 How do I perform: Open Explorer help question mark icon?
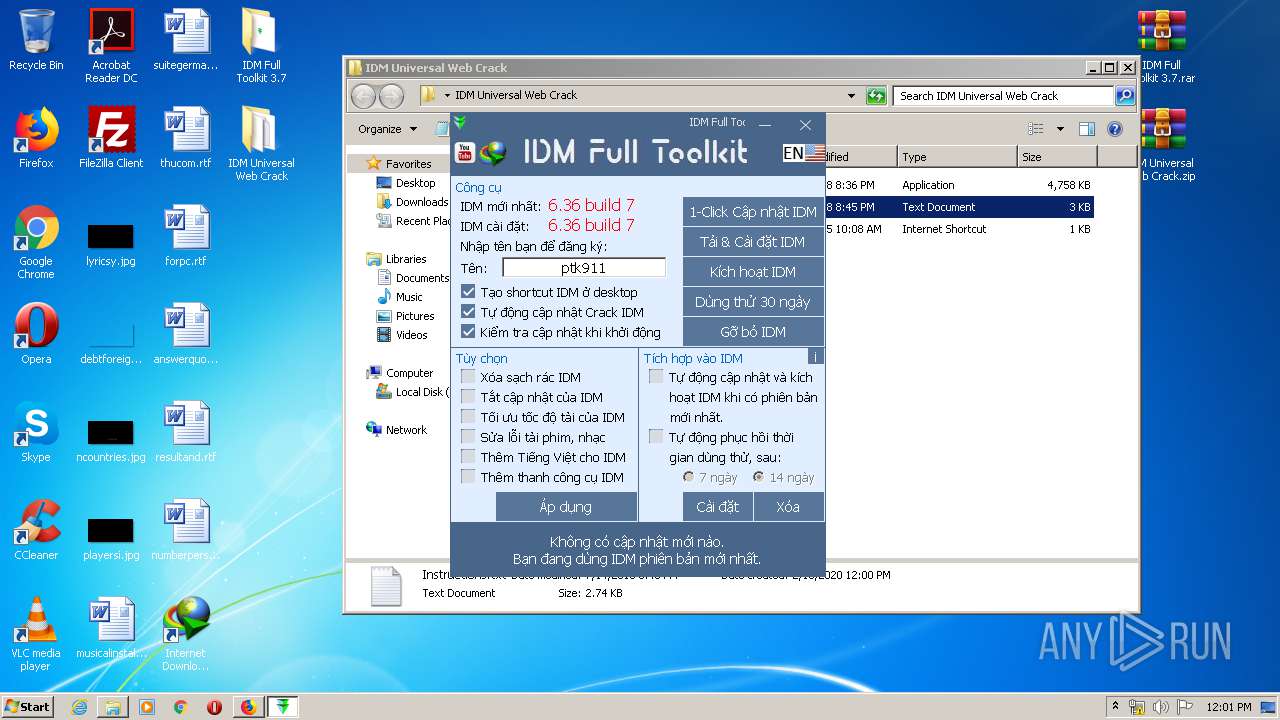click(1115, 129)
